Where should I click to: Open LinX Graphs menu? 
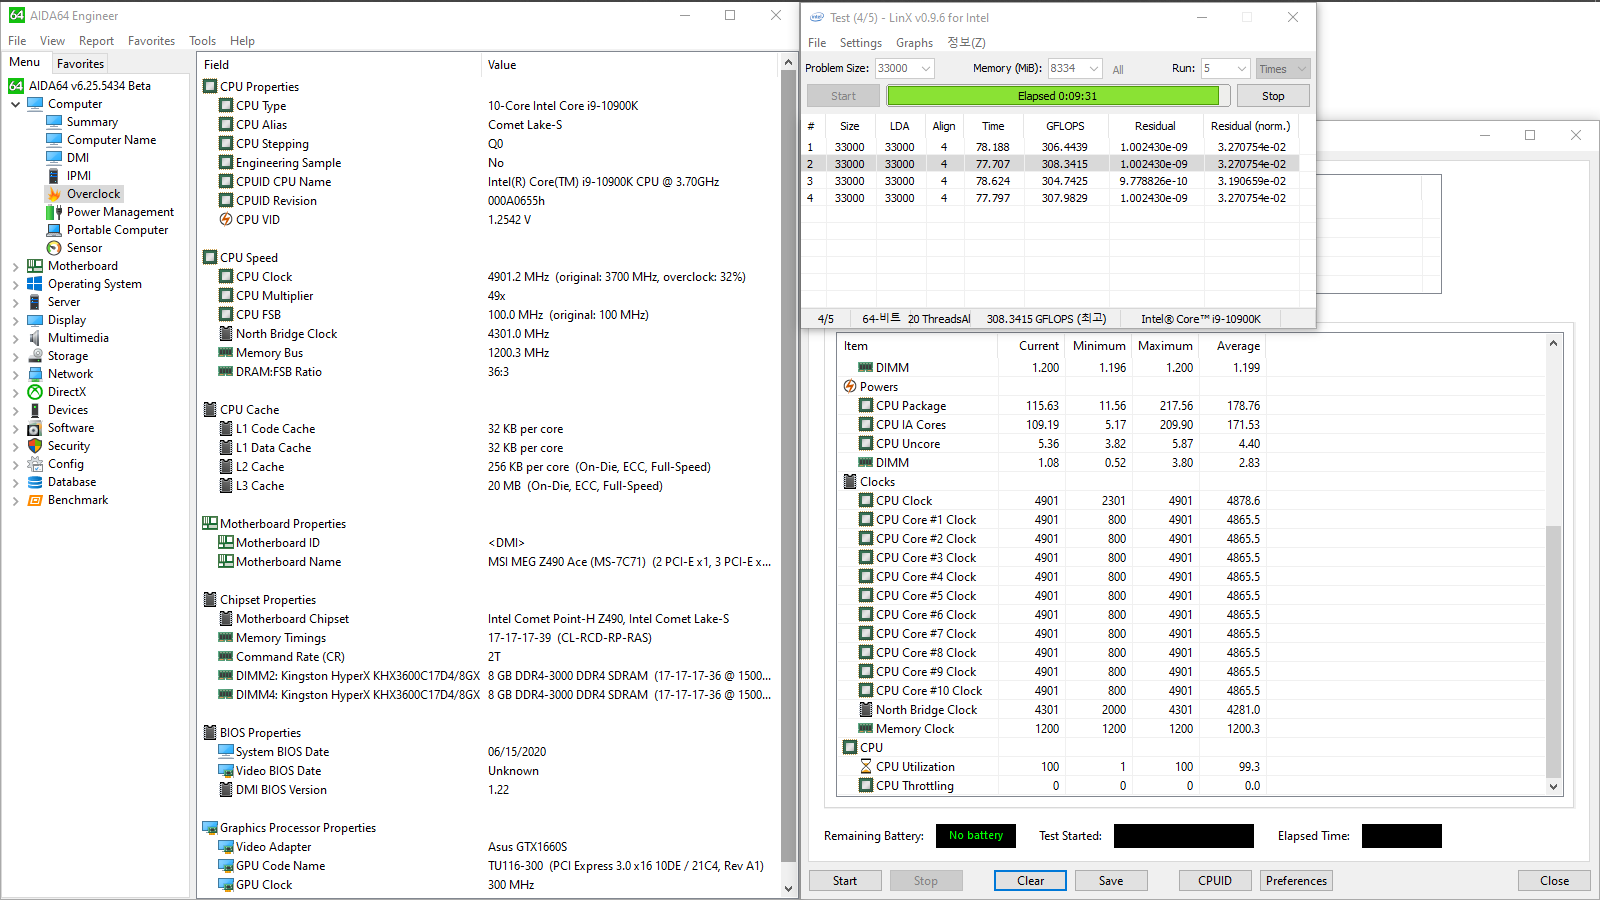click(914, 43)
